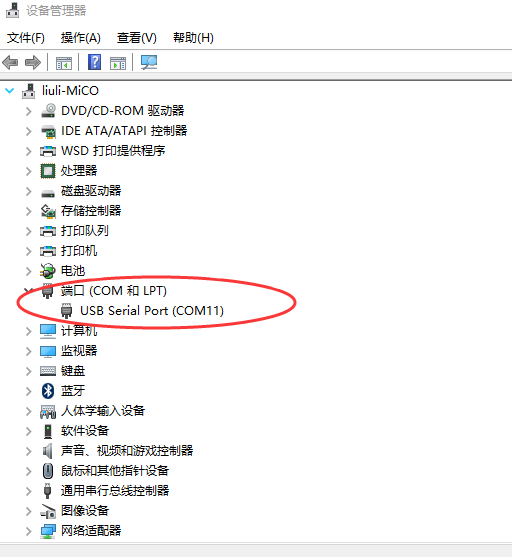
Task: Open the 操作(A) menu
Action: tap(81, 38)
